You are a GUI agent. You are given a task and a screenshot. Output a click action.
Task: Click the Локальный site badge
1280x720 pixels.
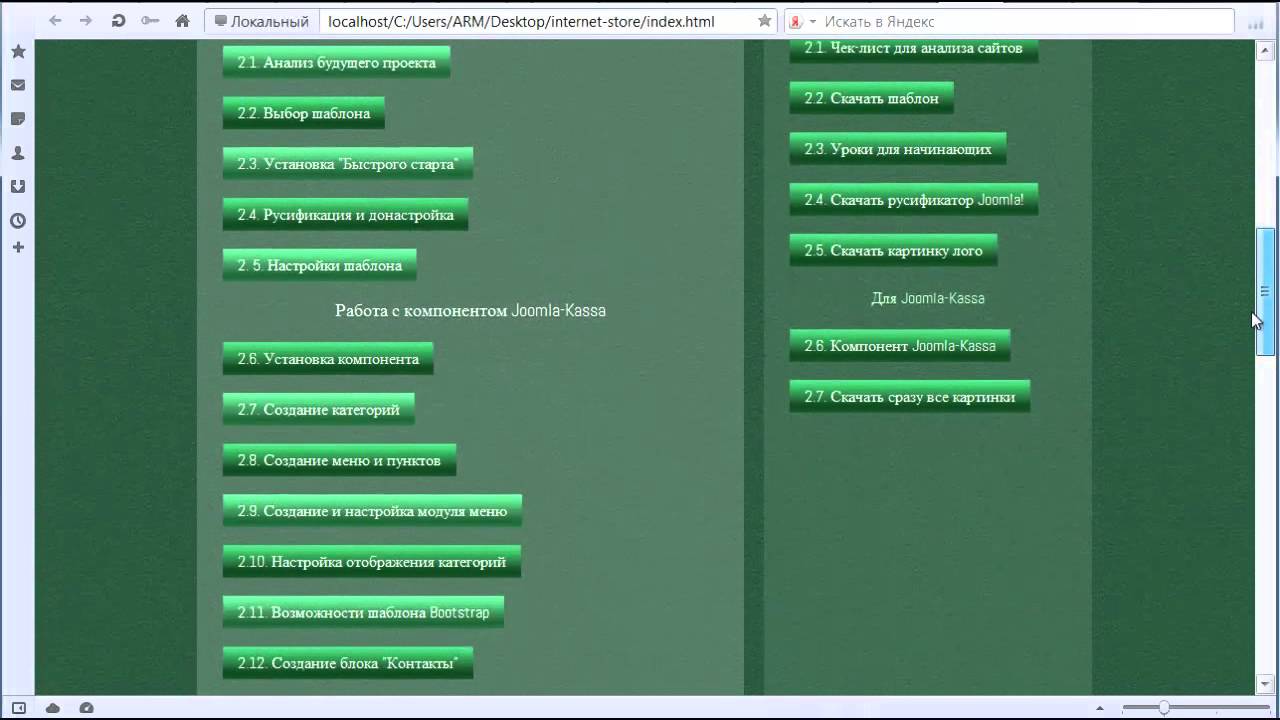coord(261,21)
